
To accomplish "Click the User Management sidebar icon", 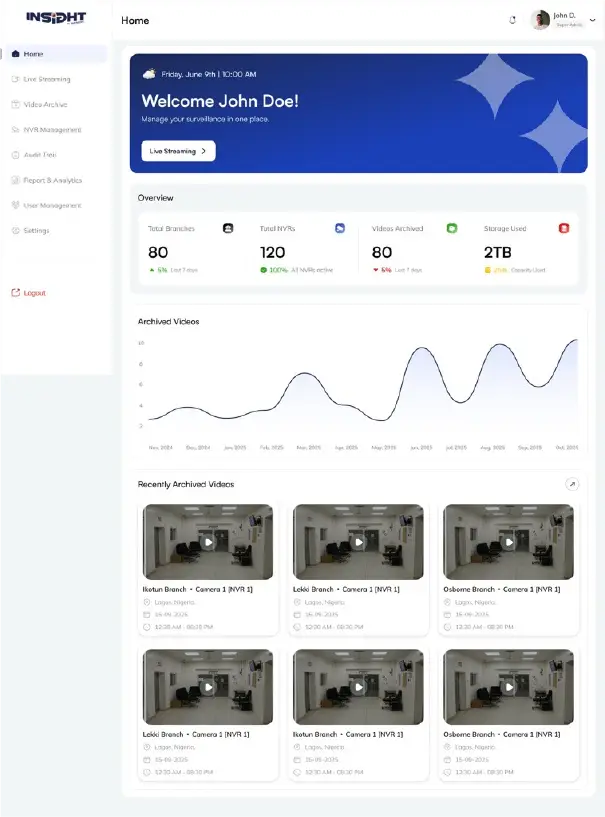I will click(16, 205).
